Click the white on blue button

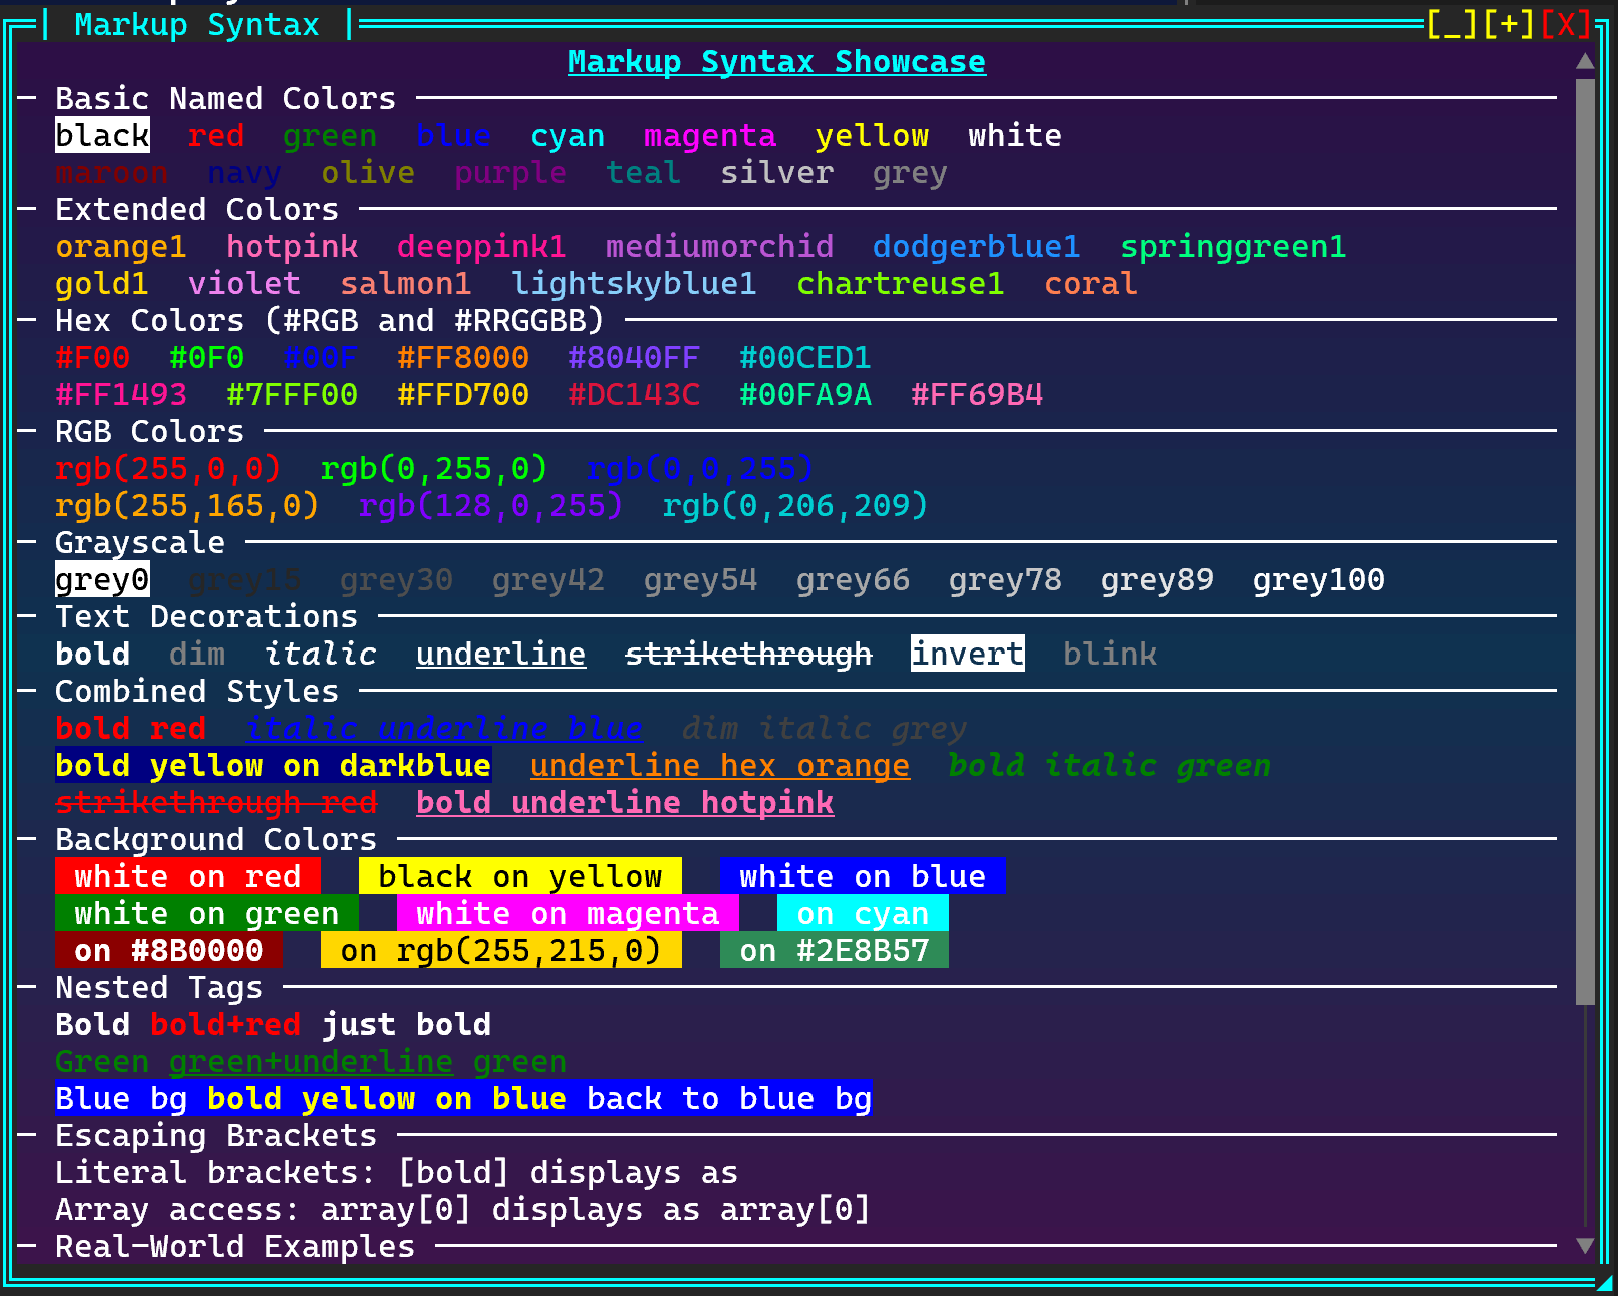863,876
